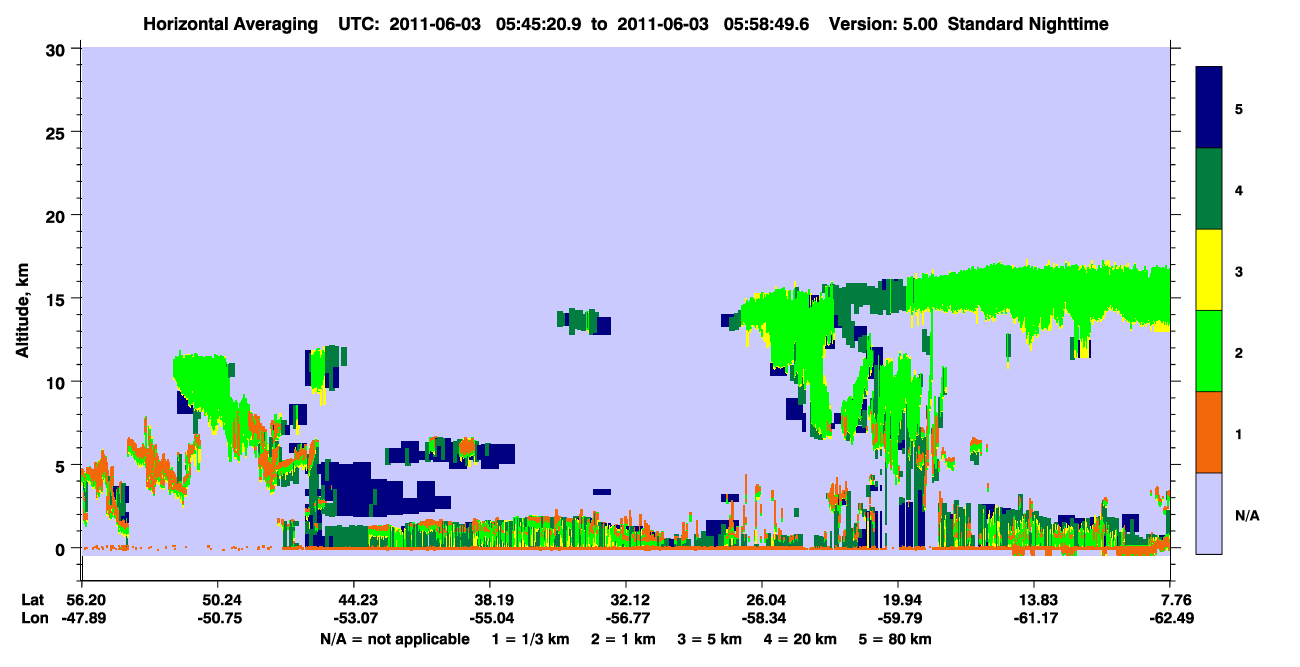Click the longitude value -55.04
The width and height of the screenshot is (1300, 667).
pyautogui.click(x=490, y=618)
